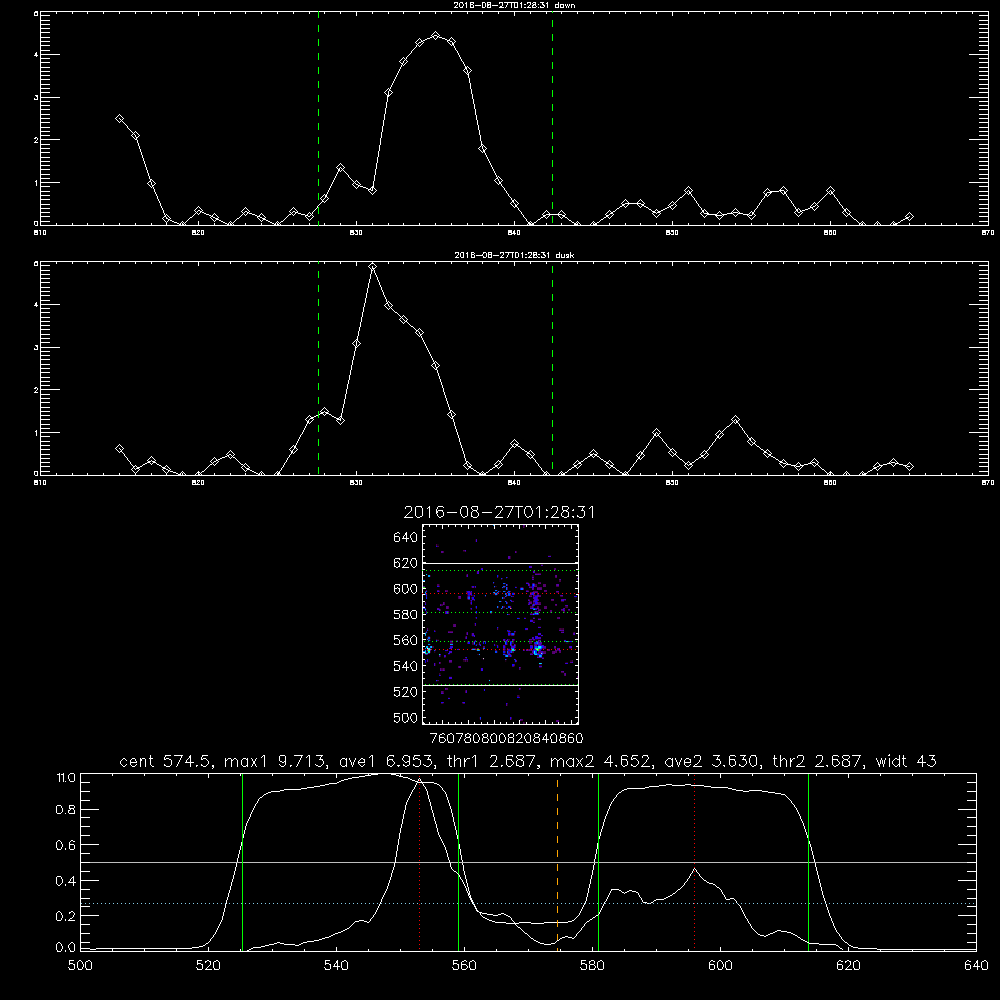The image size is (1000, 1000).
Task: Click the heatmap y-axis label 520
Action: [406, 692]
